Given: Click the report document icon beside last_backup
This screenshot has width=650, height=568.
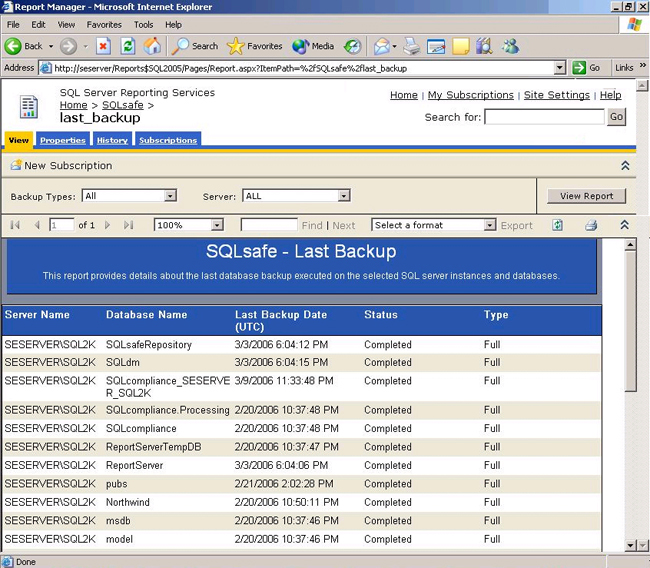Looking at the screenshot, I should 29,107.
